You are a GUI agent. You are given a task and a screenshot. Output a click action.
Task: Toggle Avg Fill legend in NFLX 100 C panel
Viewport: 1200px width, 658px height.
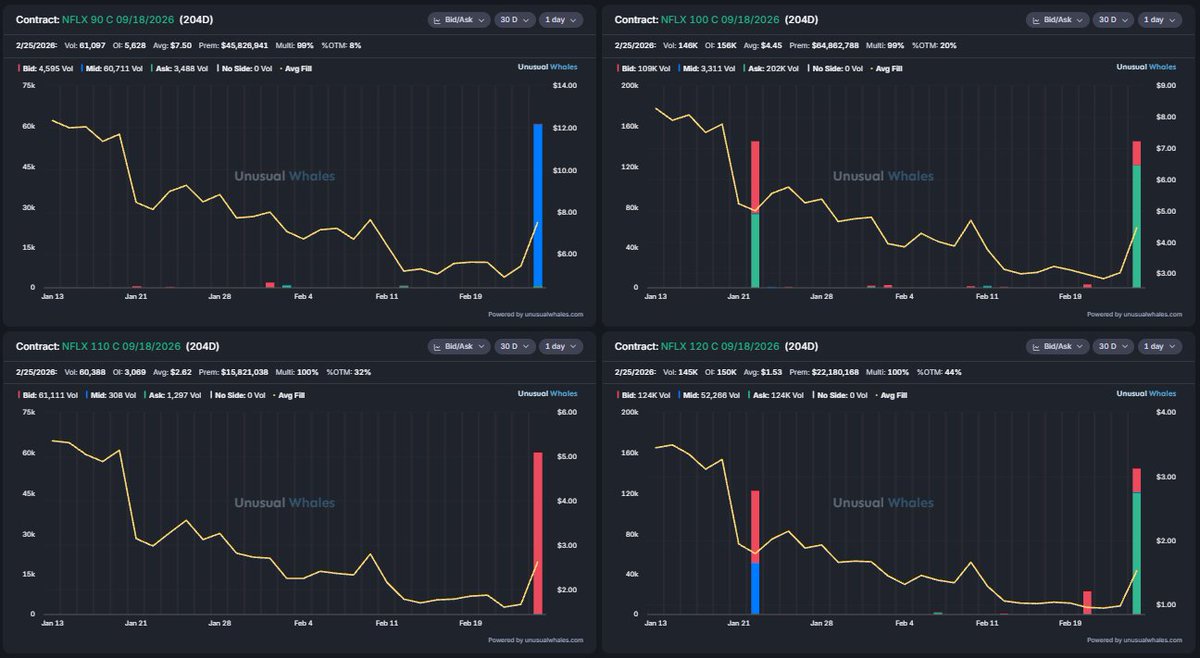tap(885, 68)
